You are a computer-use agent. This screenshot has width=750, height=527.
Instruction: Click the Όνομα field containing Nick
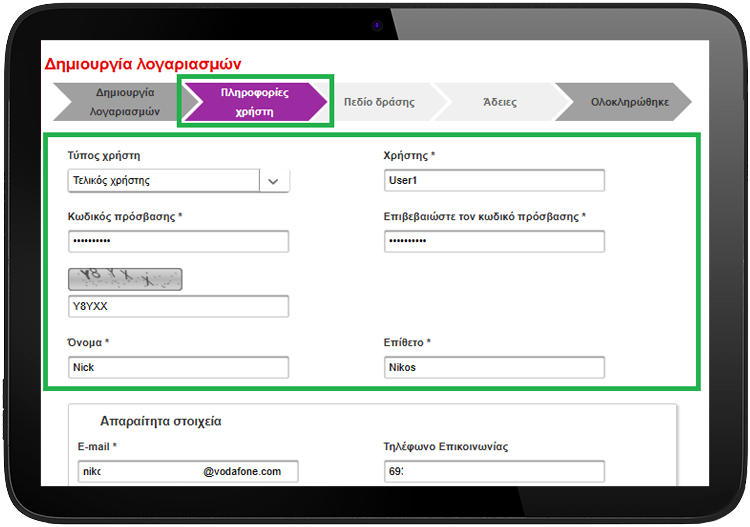click(x=178, y=367)
